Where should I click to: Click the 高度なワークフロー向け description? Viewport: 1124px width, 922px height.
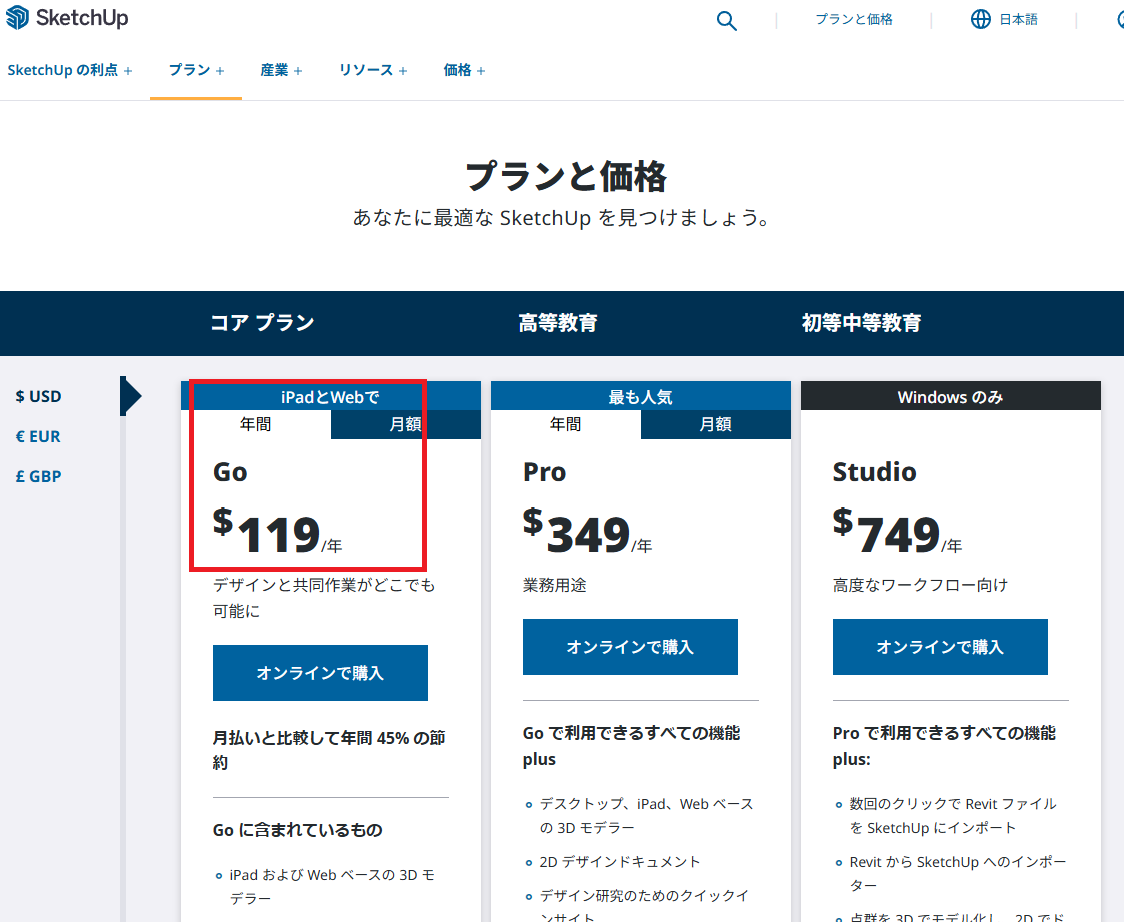pyautogui.click(x=920, y=585)
